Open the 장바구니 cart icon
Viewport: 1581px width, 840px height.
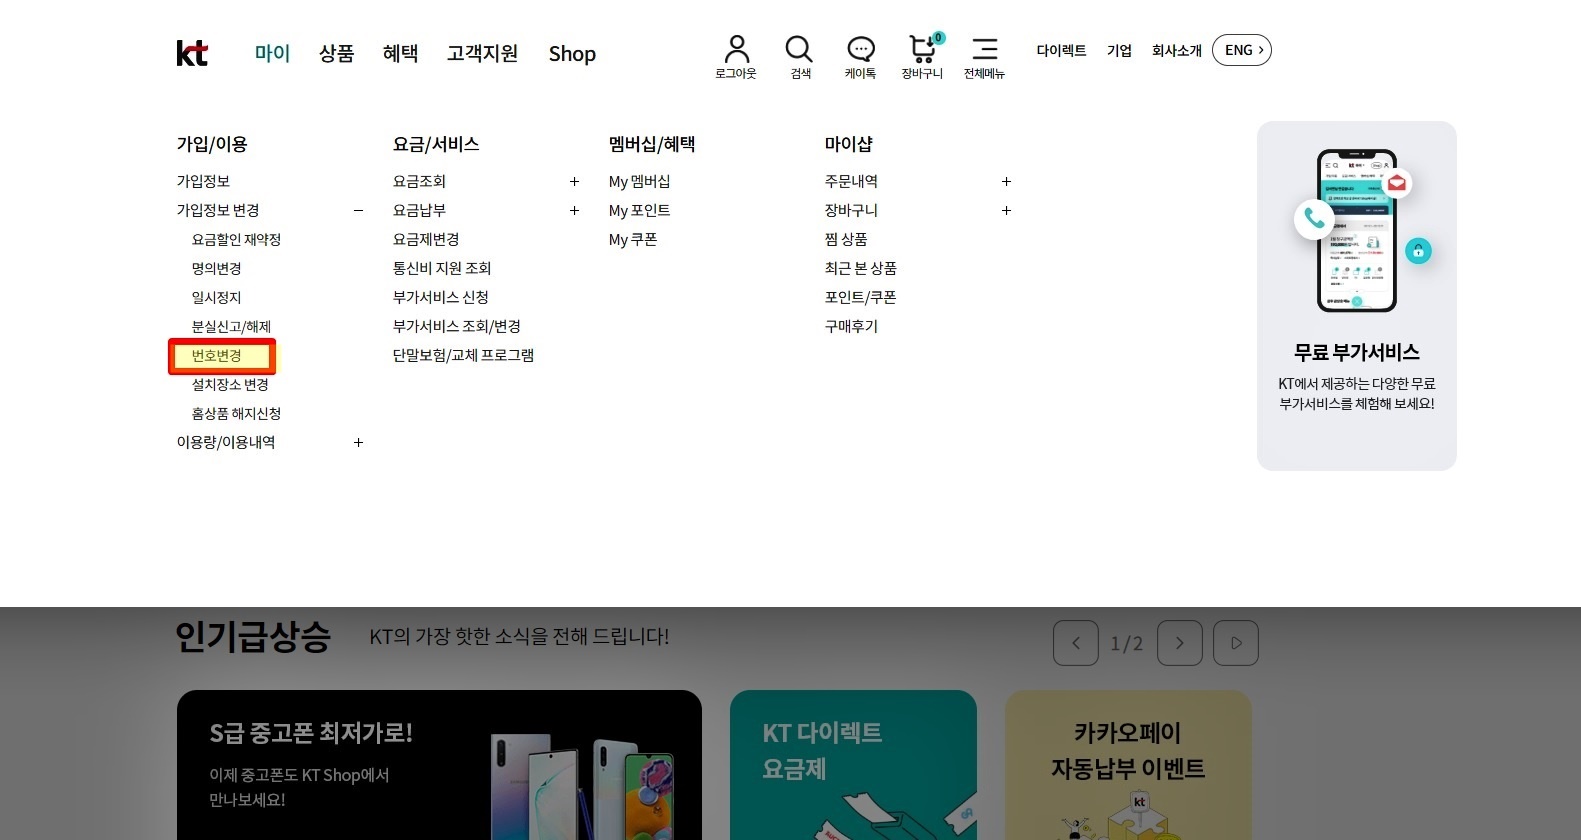(x=922, y=57)
